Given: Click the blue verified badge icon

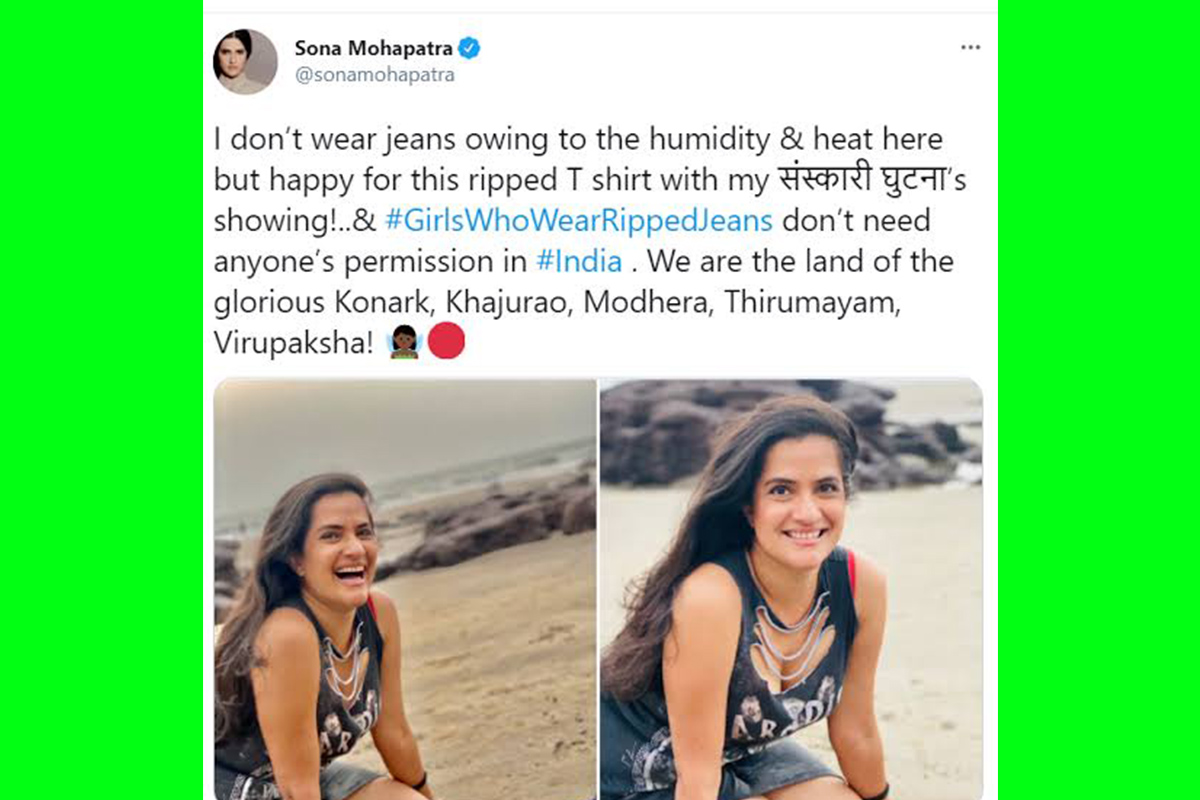Looking at the screenshot, I should 469,48.
